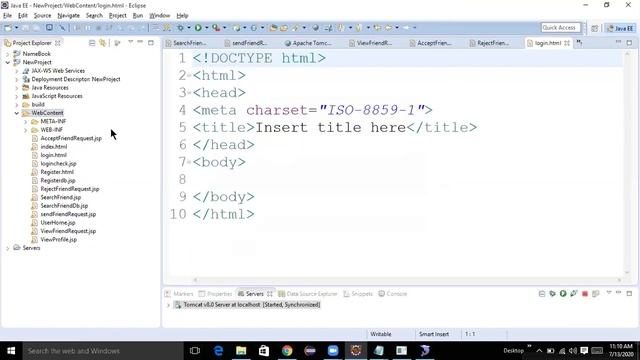The height and width of the screenshot is (360, 640).
Task: Click the Open Perspective icon
Action: (595, 28)
